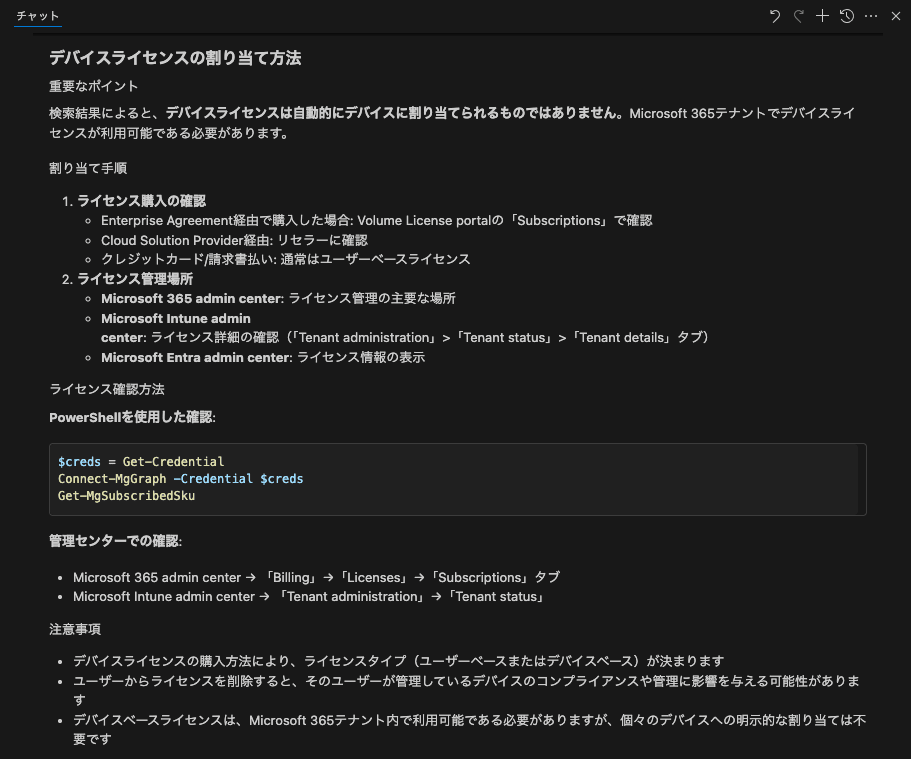Click list item ライセンス管理場所

(135, 279)
